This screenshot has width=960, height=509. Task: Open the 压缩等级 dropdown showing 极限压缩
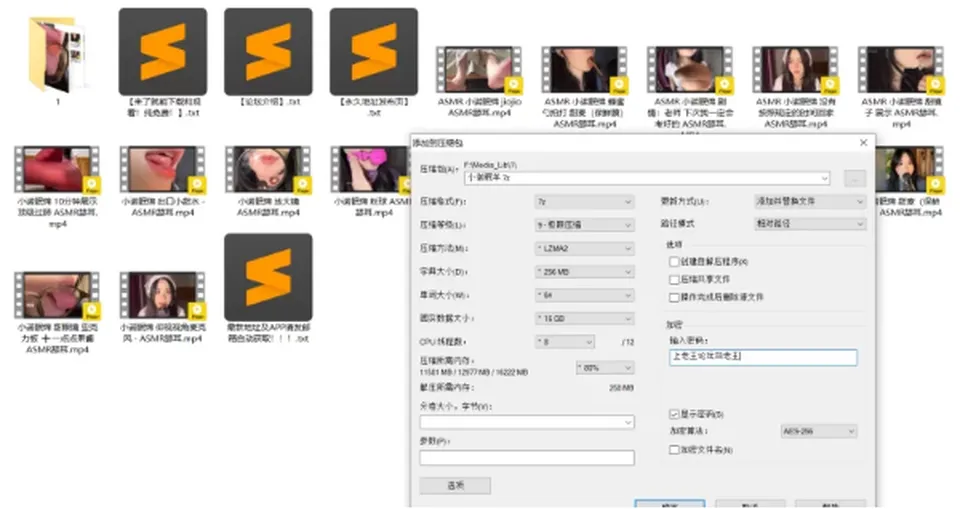[585, 225]
